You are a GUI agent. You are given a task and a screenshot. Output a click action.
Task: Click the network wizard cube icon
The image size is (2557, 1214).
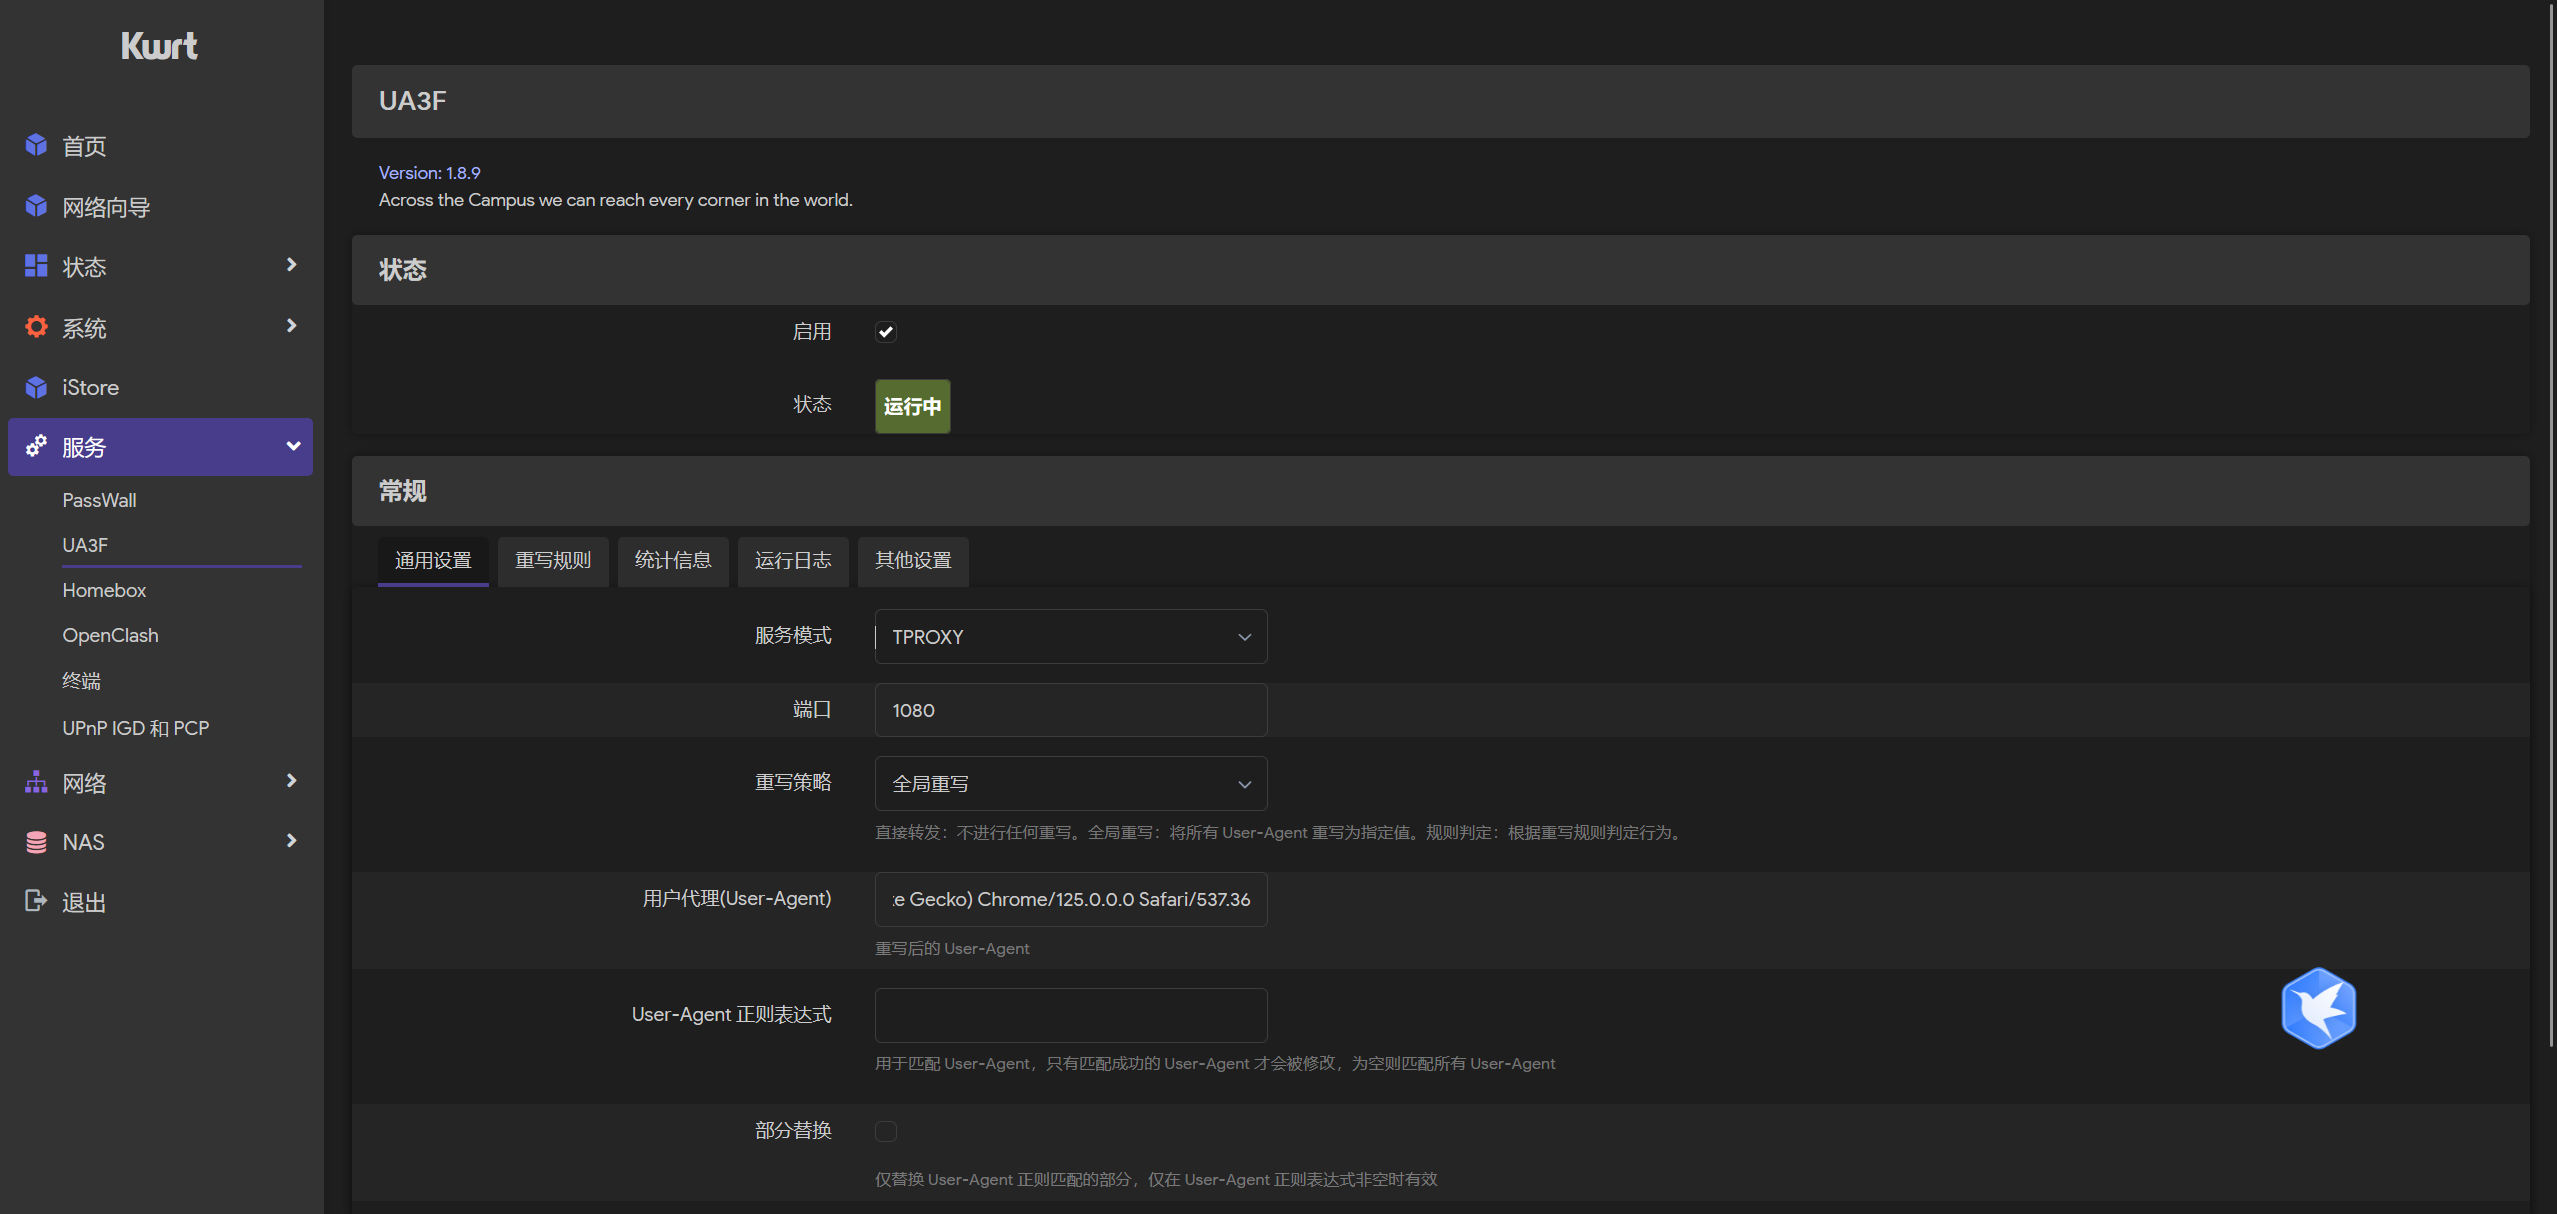click(36, 206)
